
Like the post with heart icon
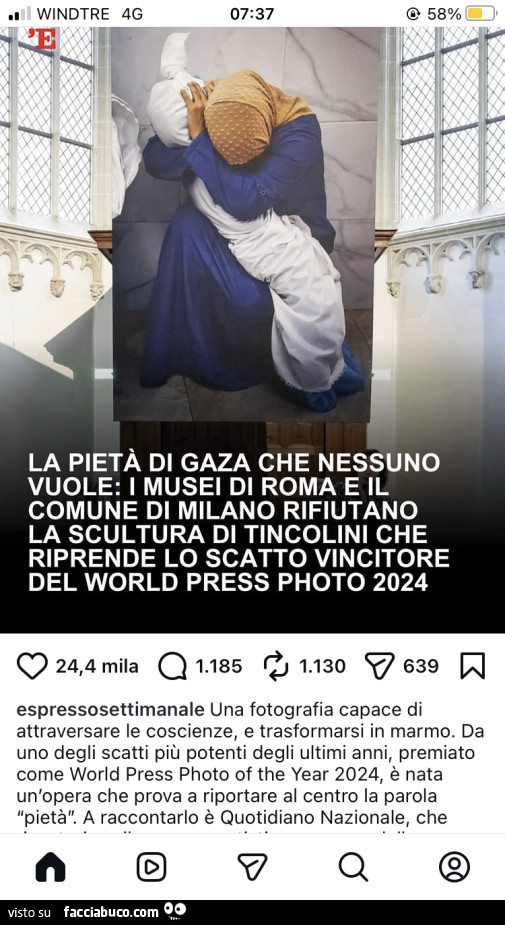(32, 666)
